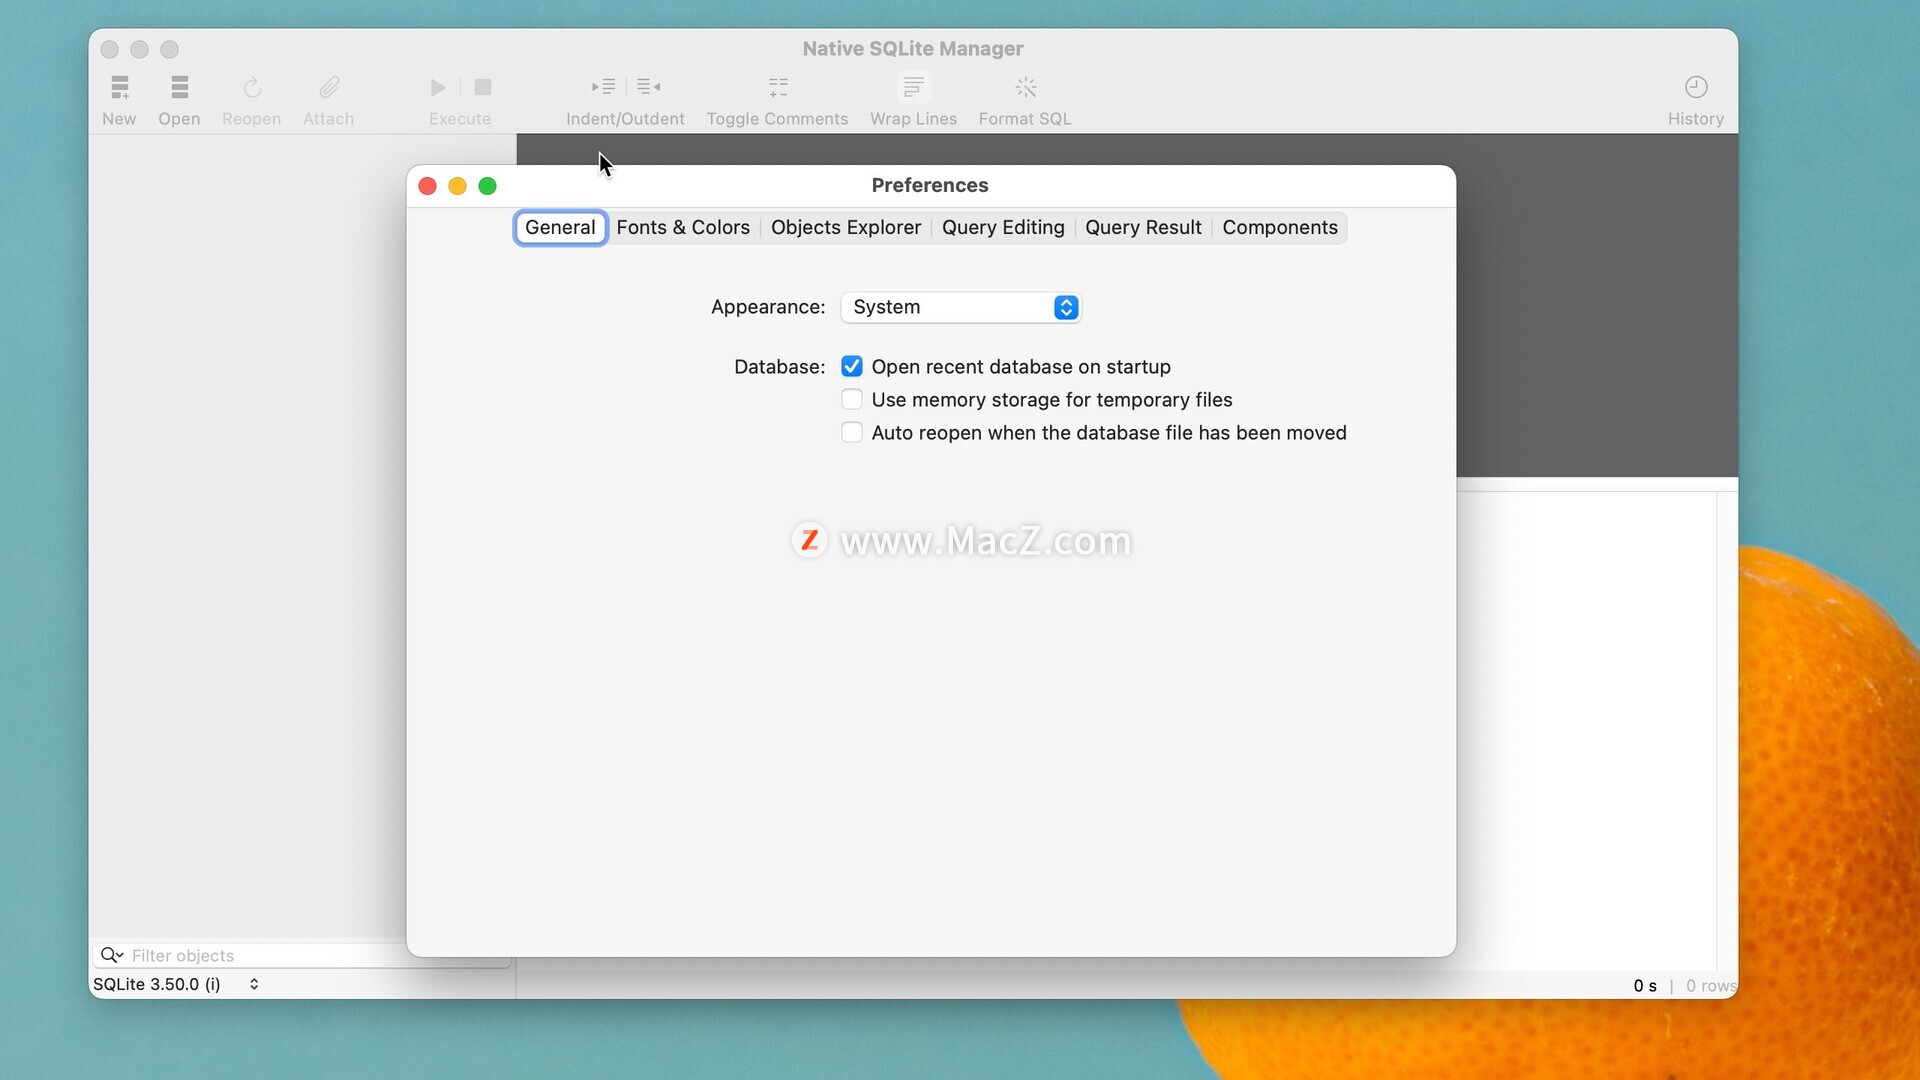Switch to the Objects Explorer tab
Screen dimensions: 1920x1080
[x=846, y=228]
